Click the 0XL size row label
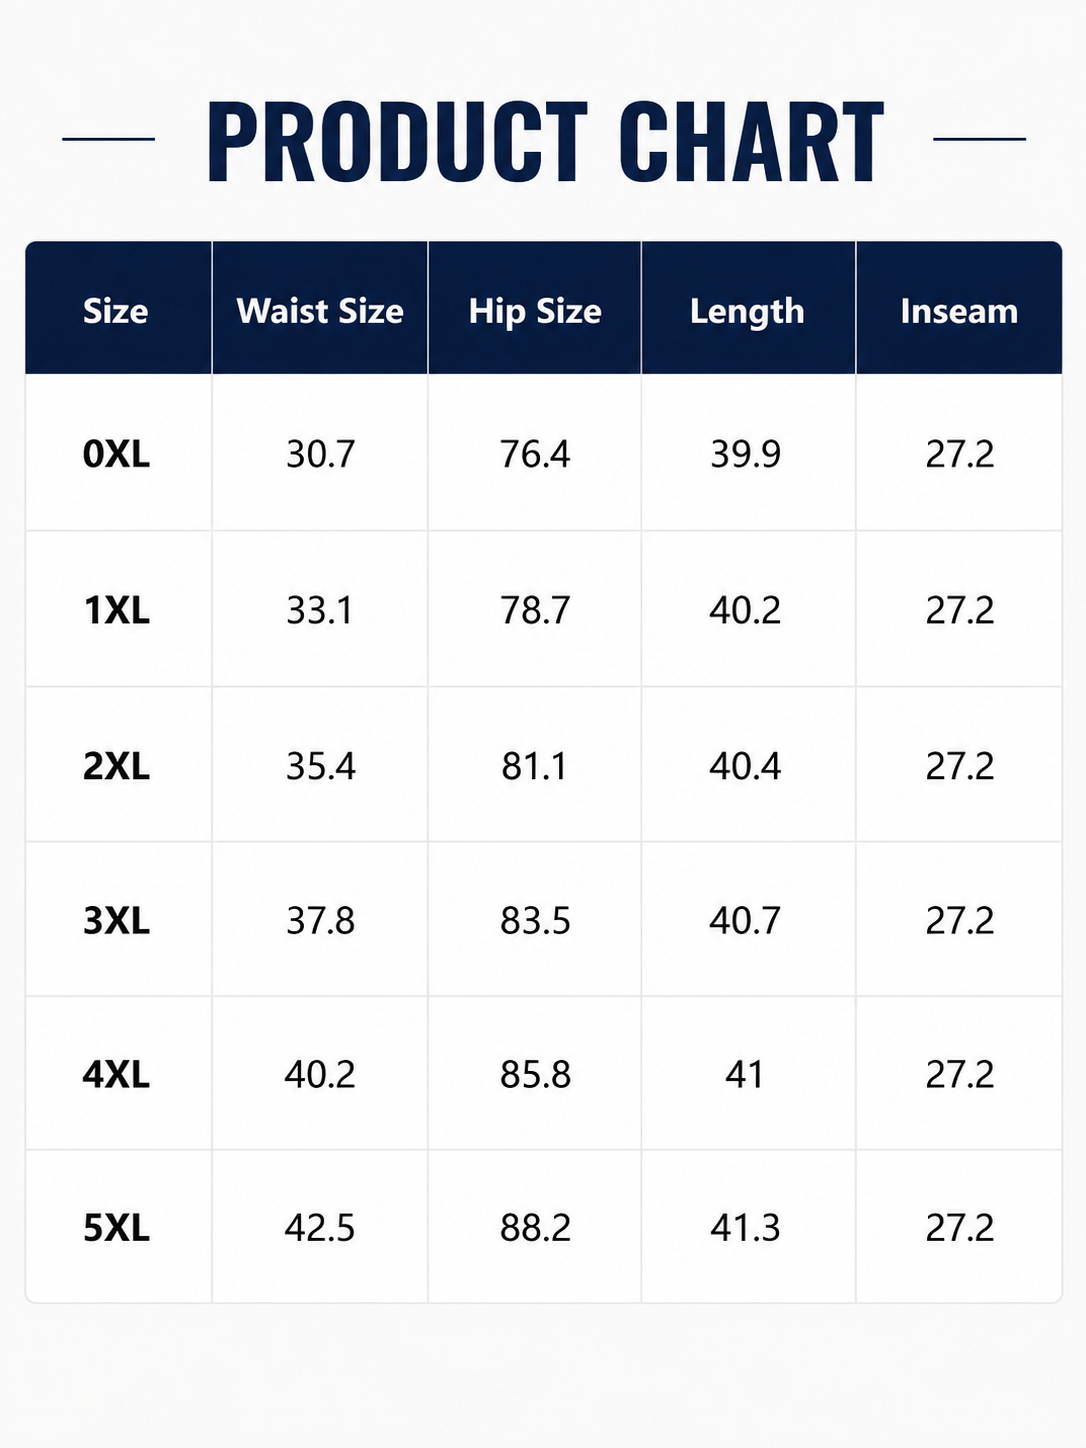This screenshot has width=1086, height=1448. coord(116,454)
